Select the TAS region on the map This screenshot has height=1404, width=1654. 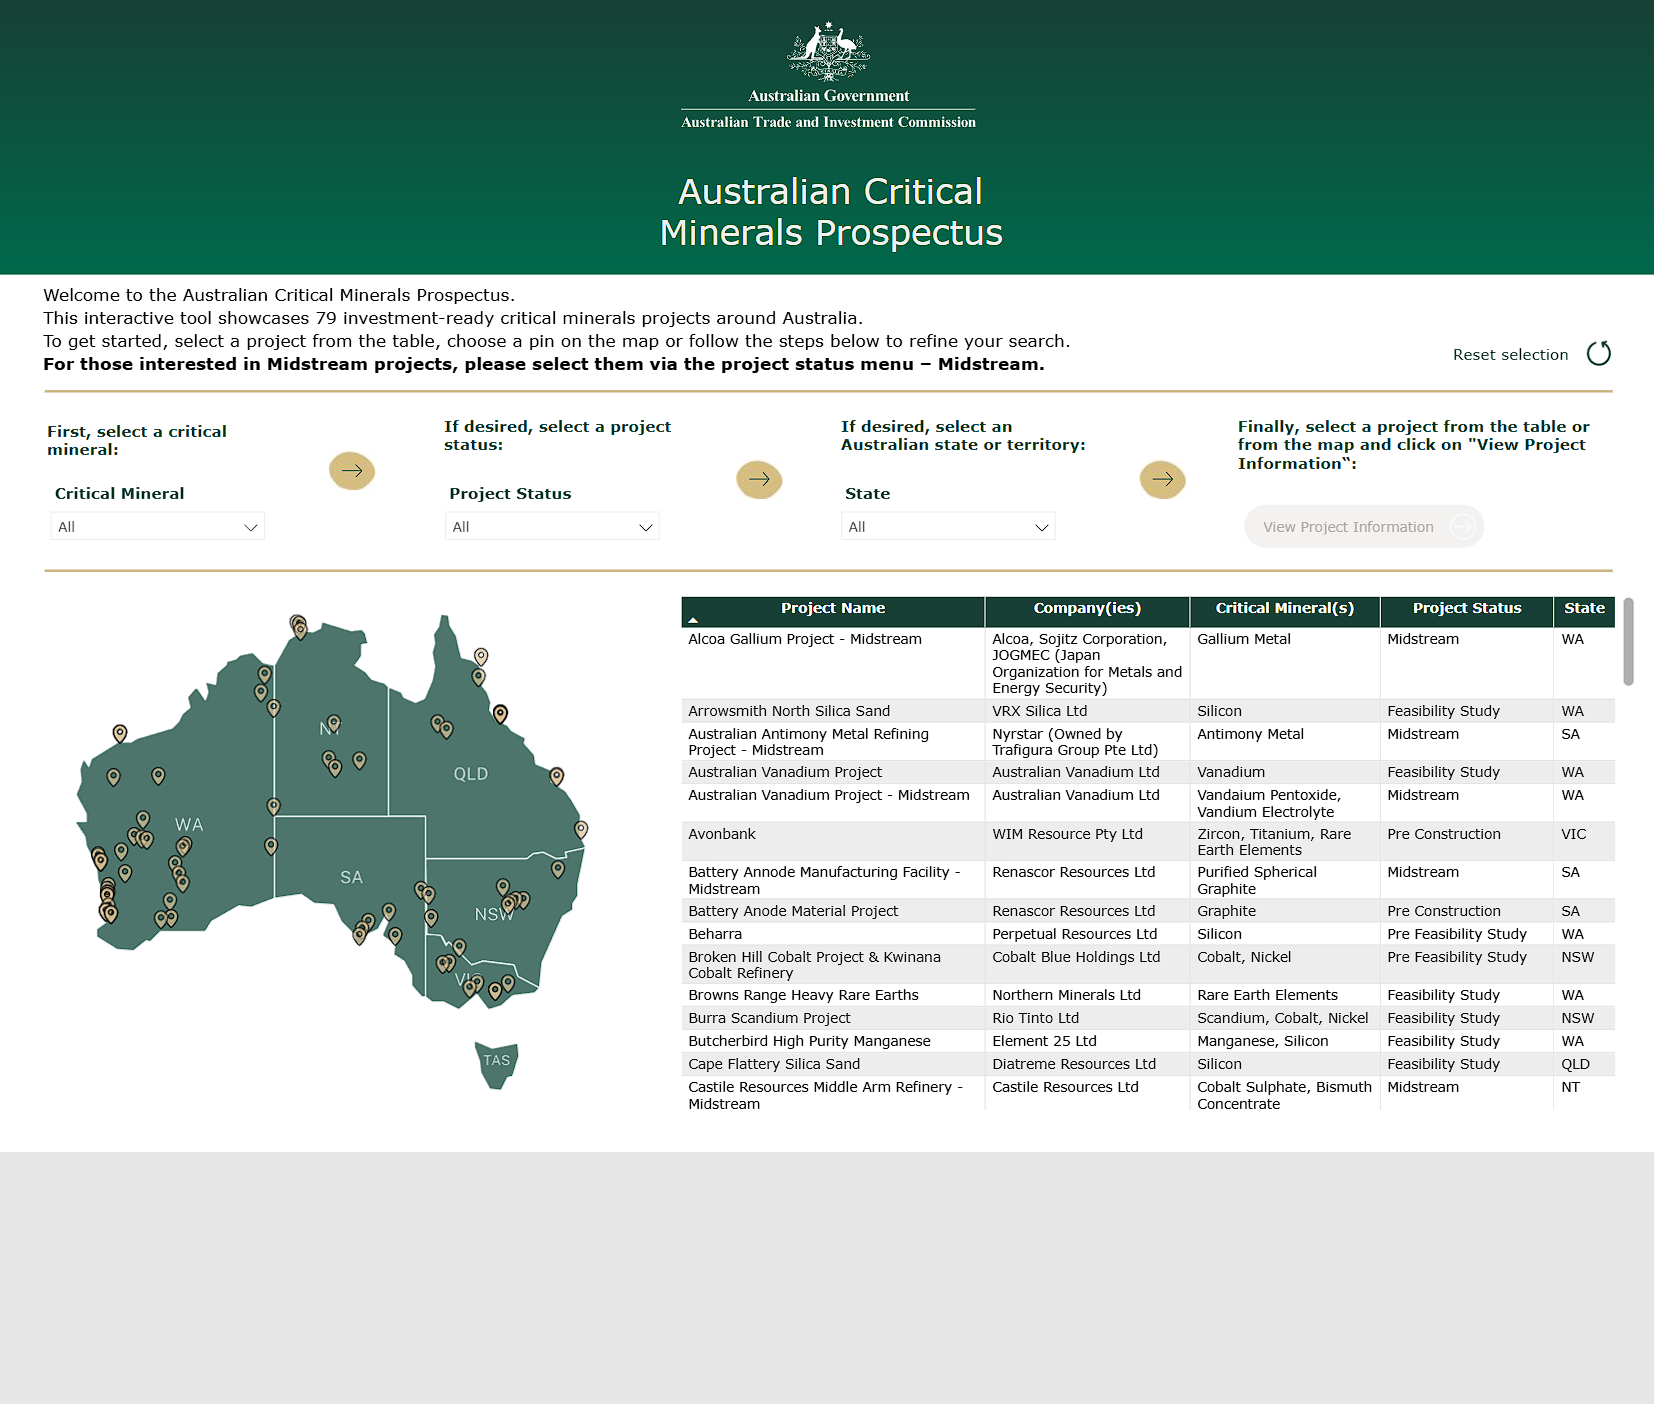pyautogui.click(x=497, y=1061)
